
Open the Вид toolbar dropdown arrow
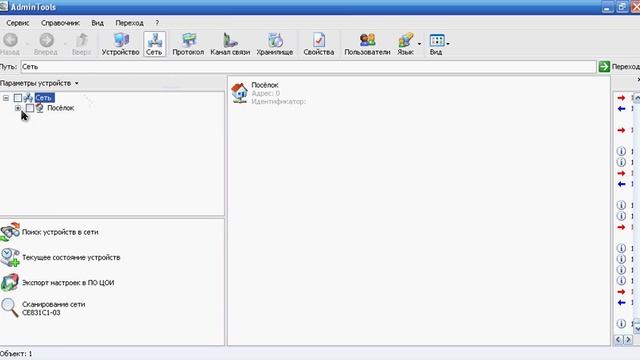pyautogui.click(x=448, y=43)
